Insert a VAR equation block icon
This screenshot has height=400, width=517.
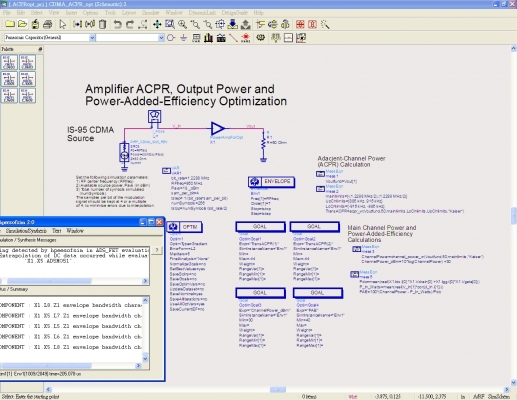(x=196, y=38)
